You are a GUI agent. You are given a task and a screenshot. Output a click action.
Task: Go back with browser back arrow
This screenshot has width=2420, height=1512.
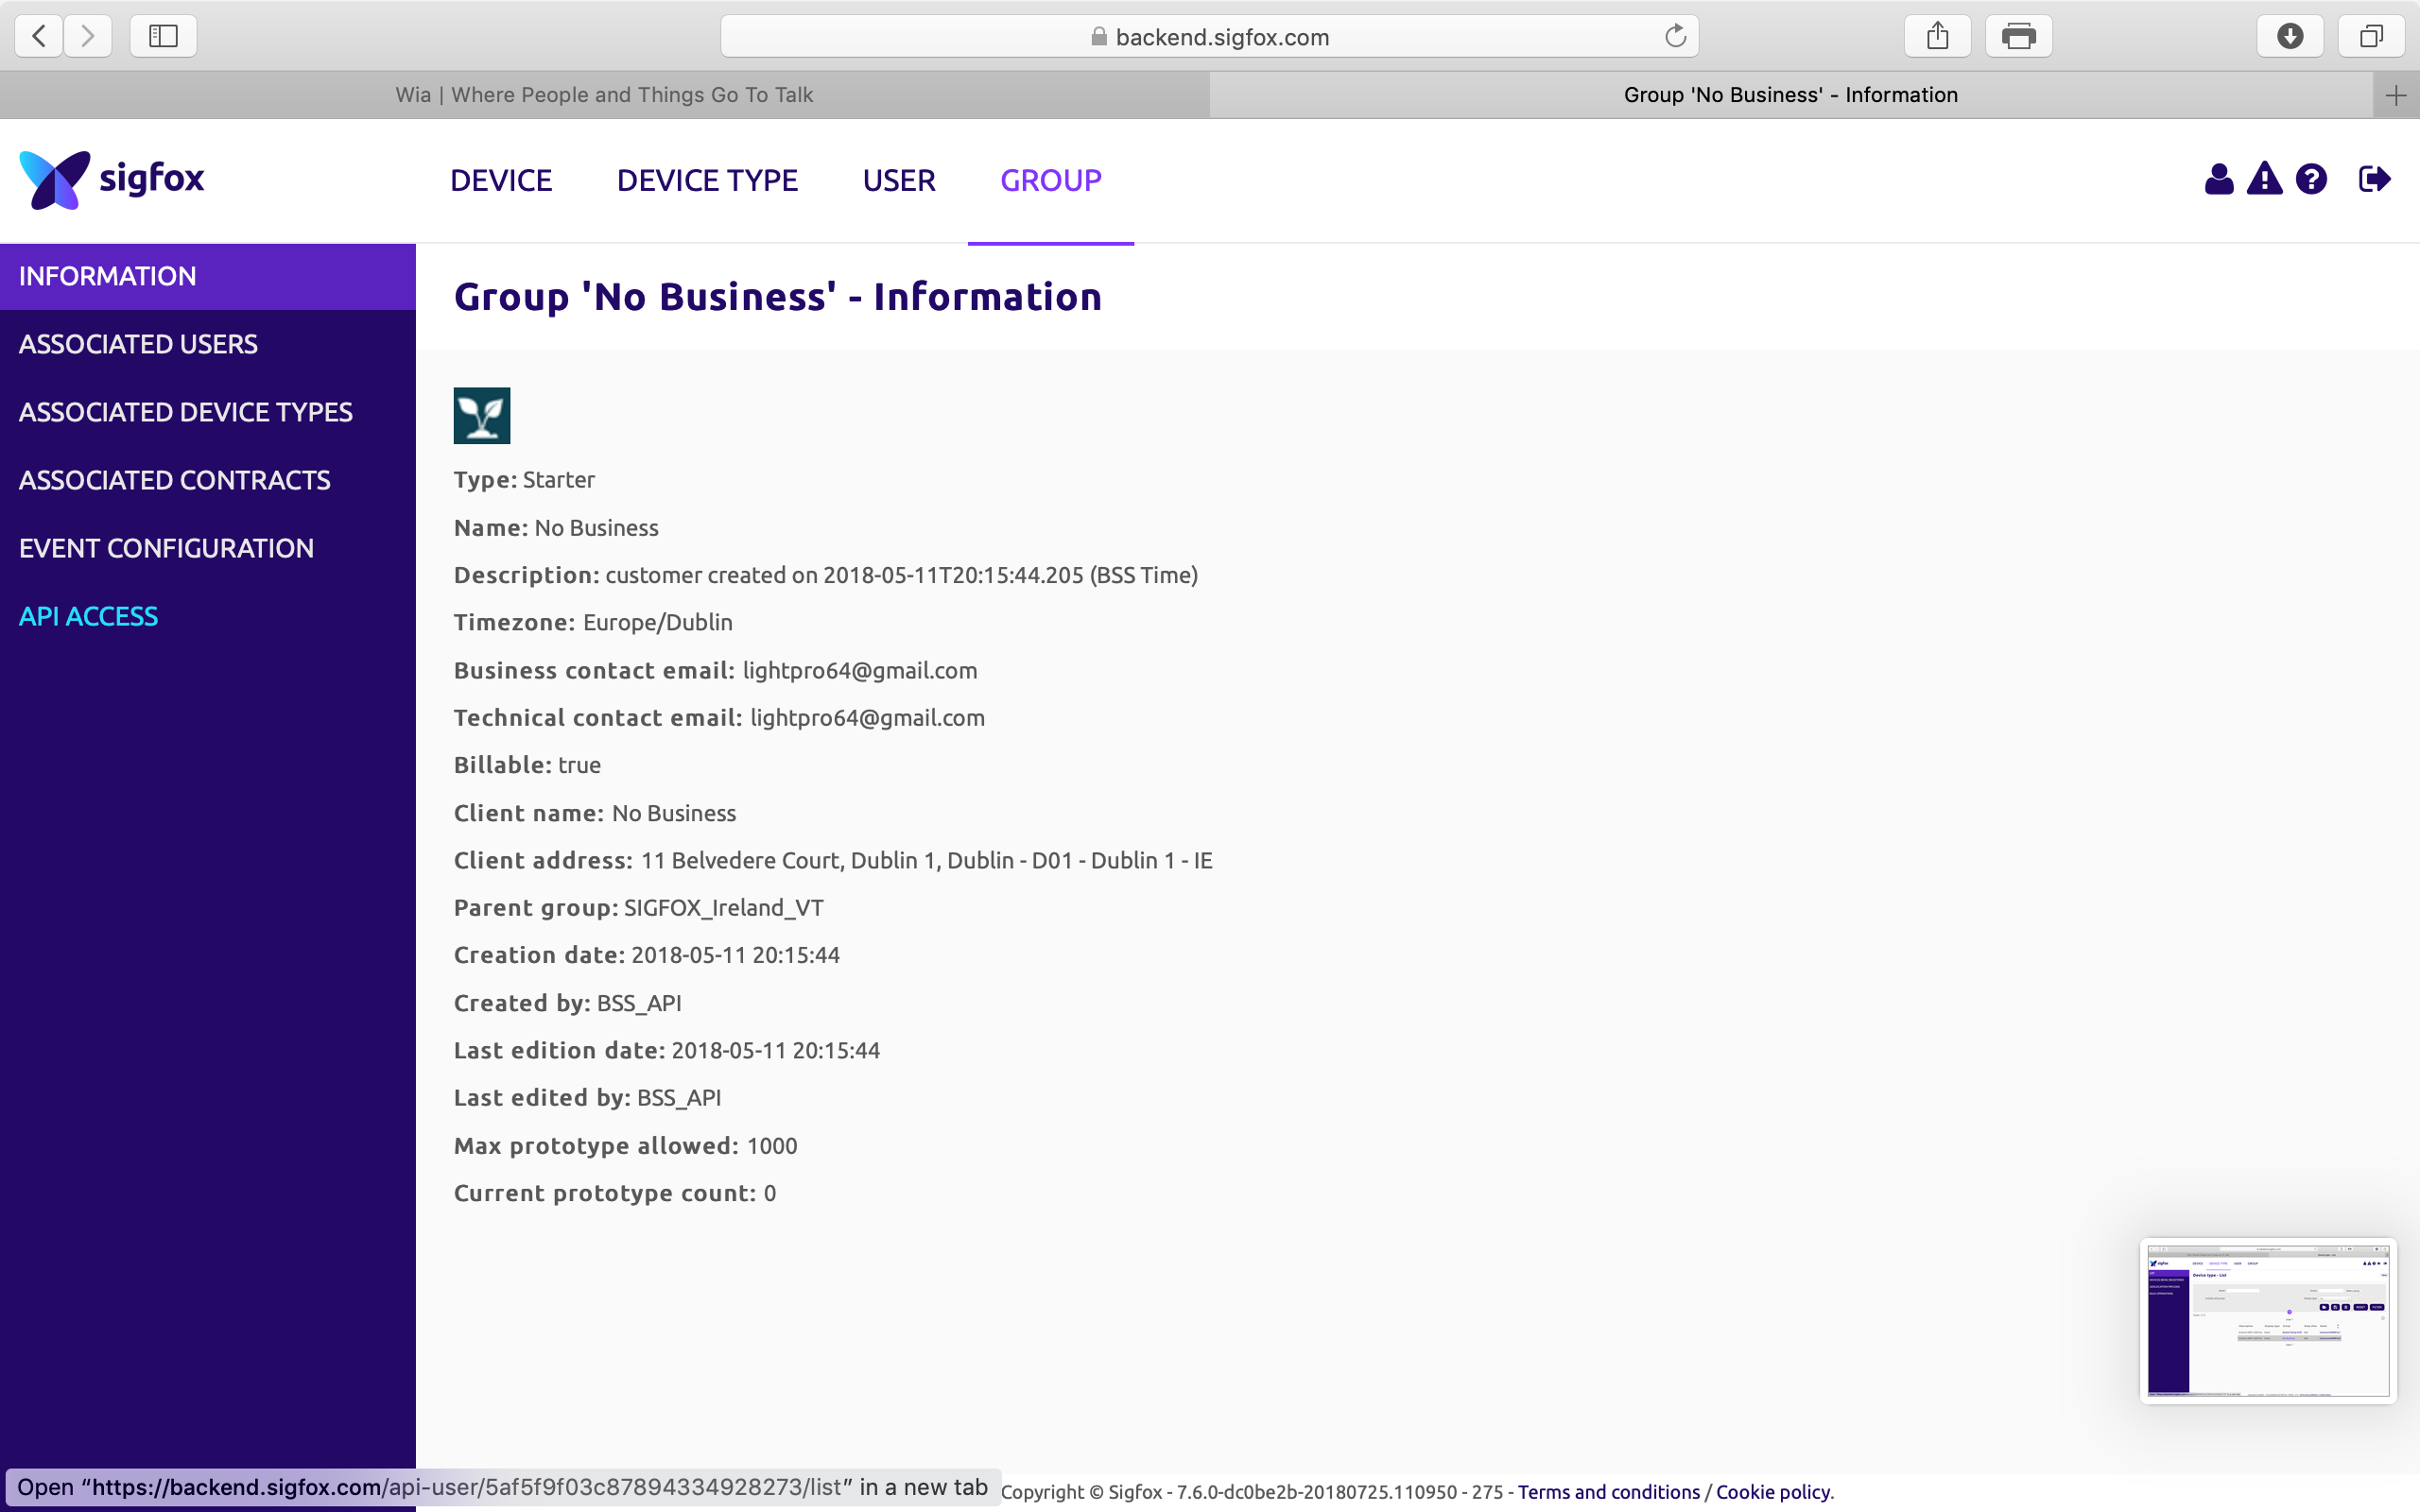(x=39, y=37)
